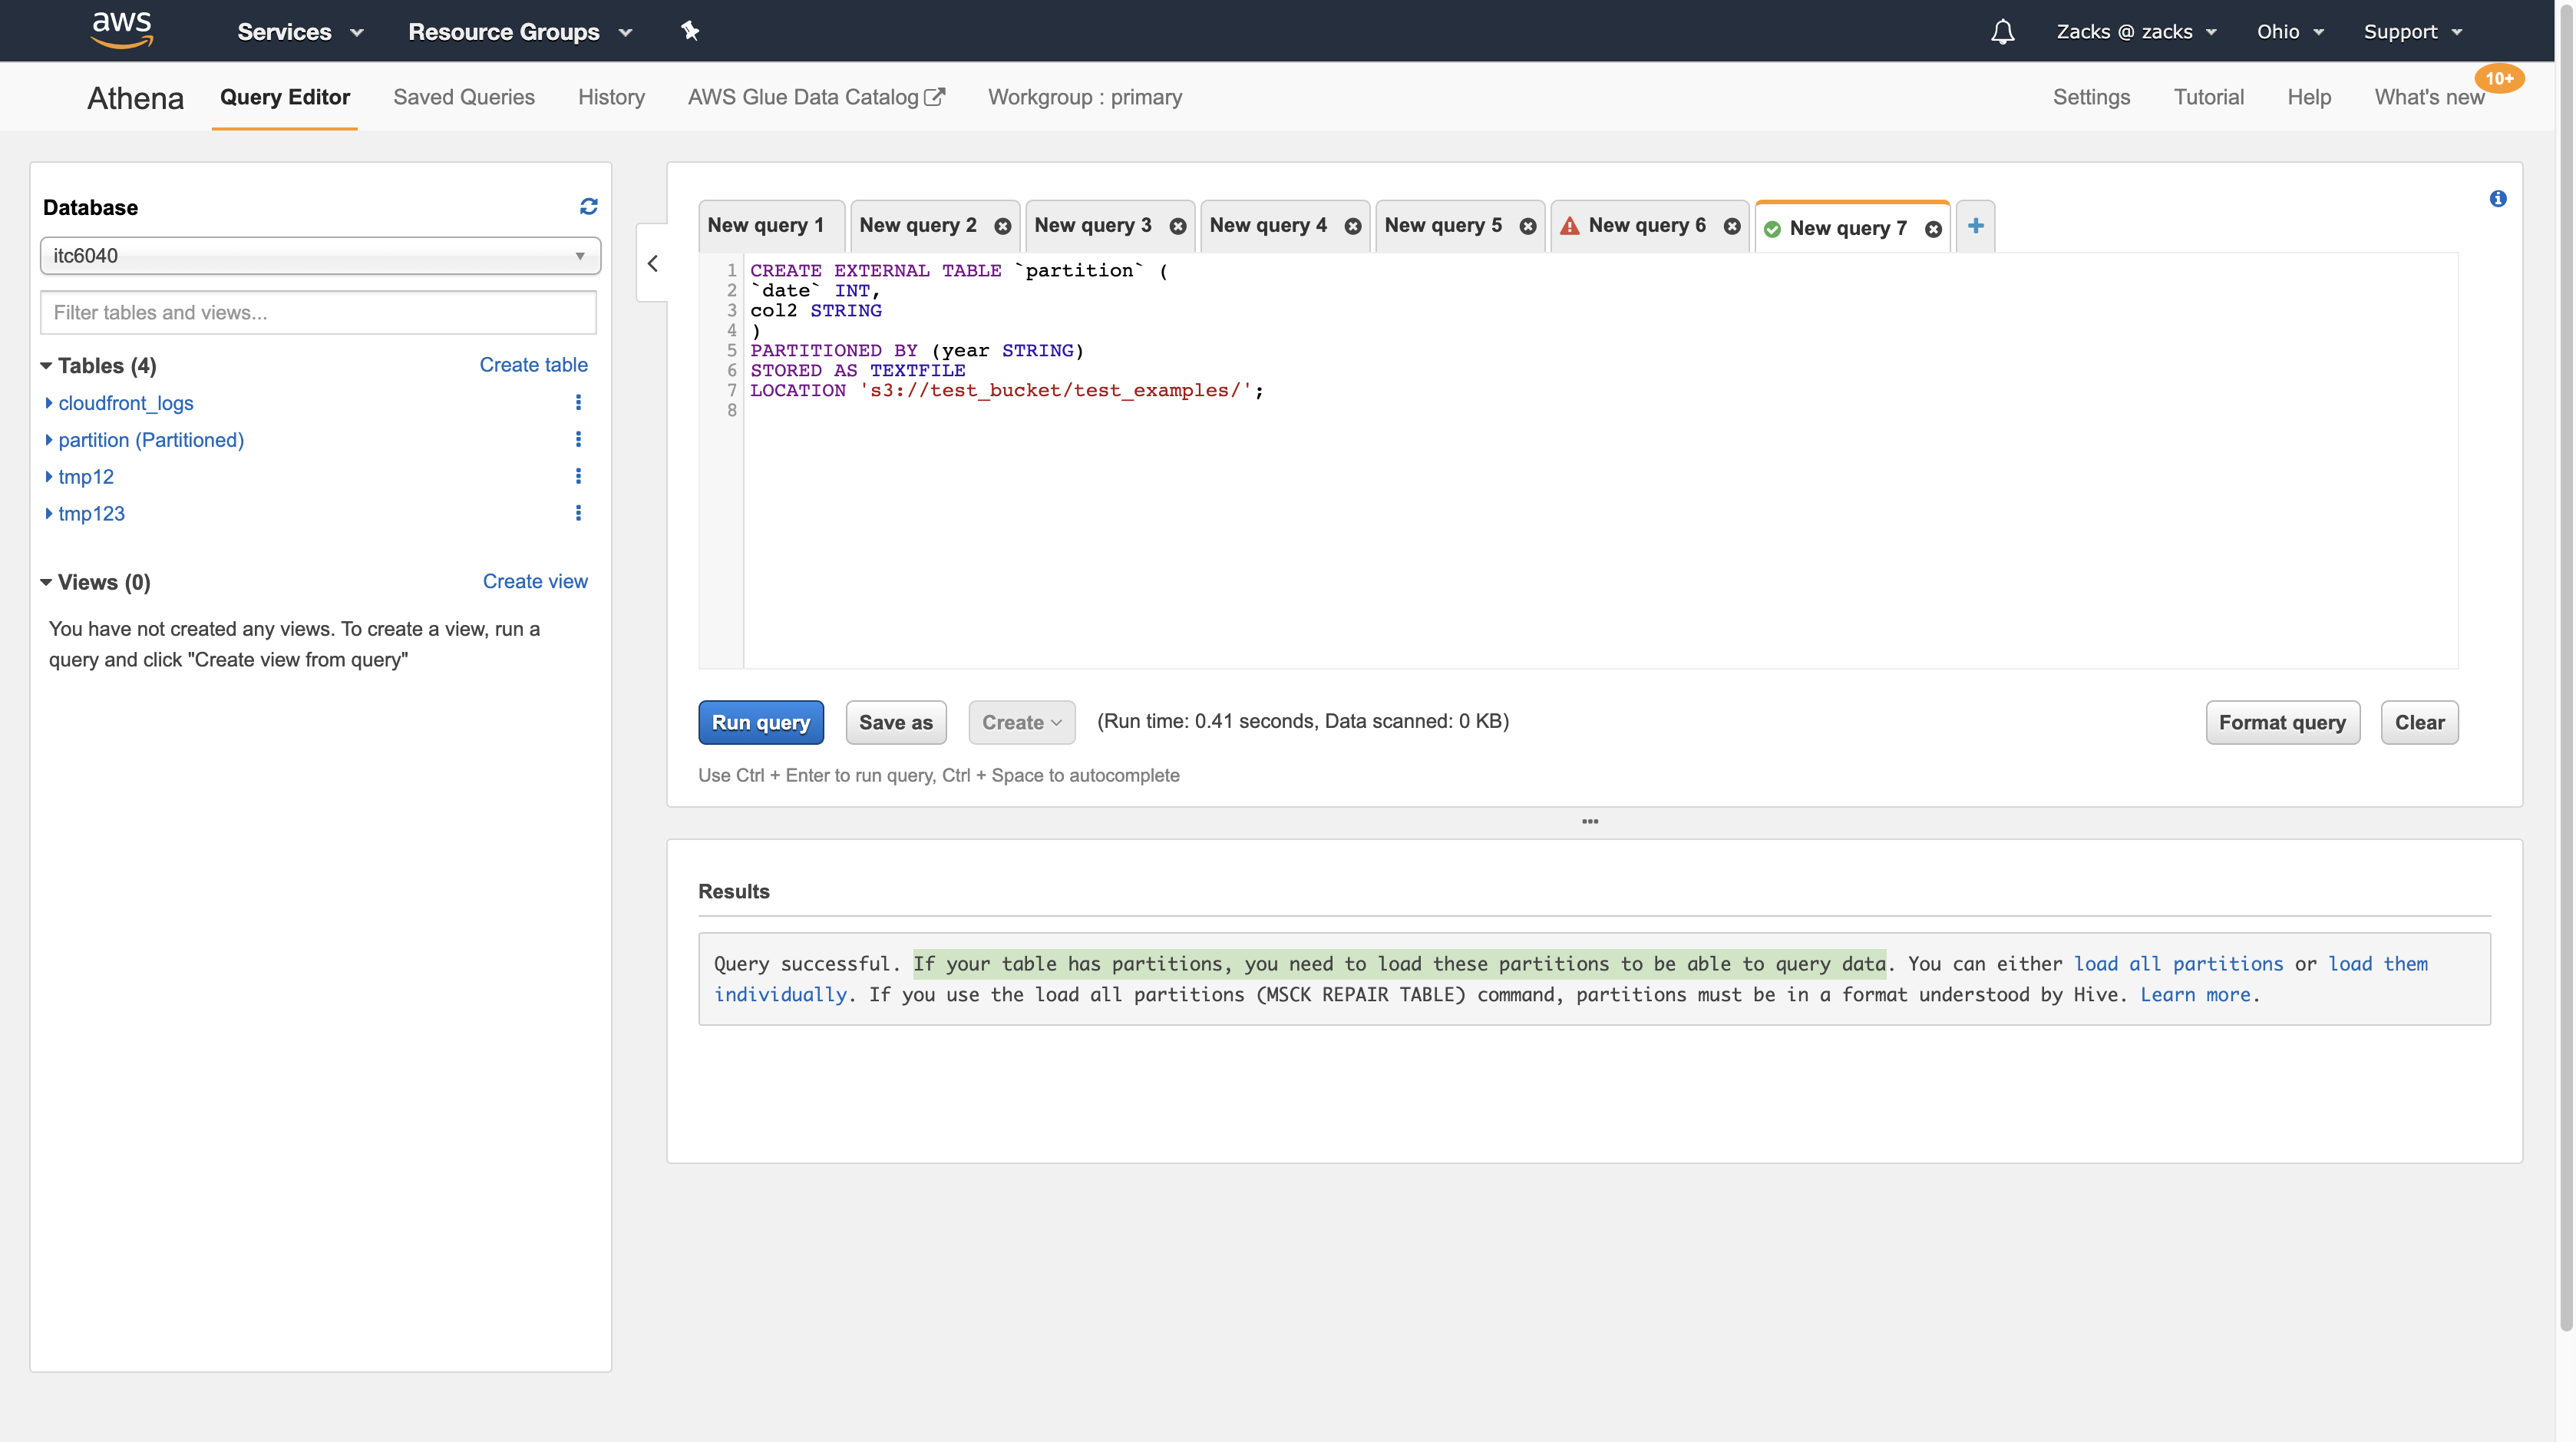Viewport: 2576px width, 1442px height.
Task: Refresh the database list icon
Action: [x=588, y=206]
